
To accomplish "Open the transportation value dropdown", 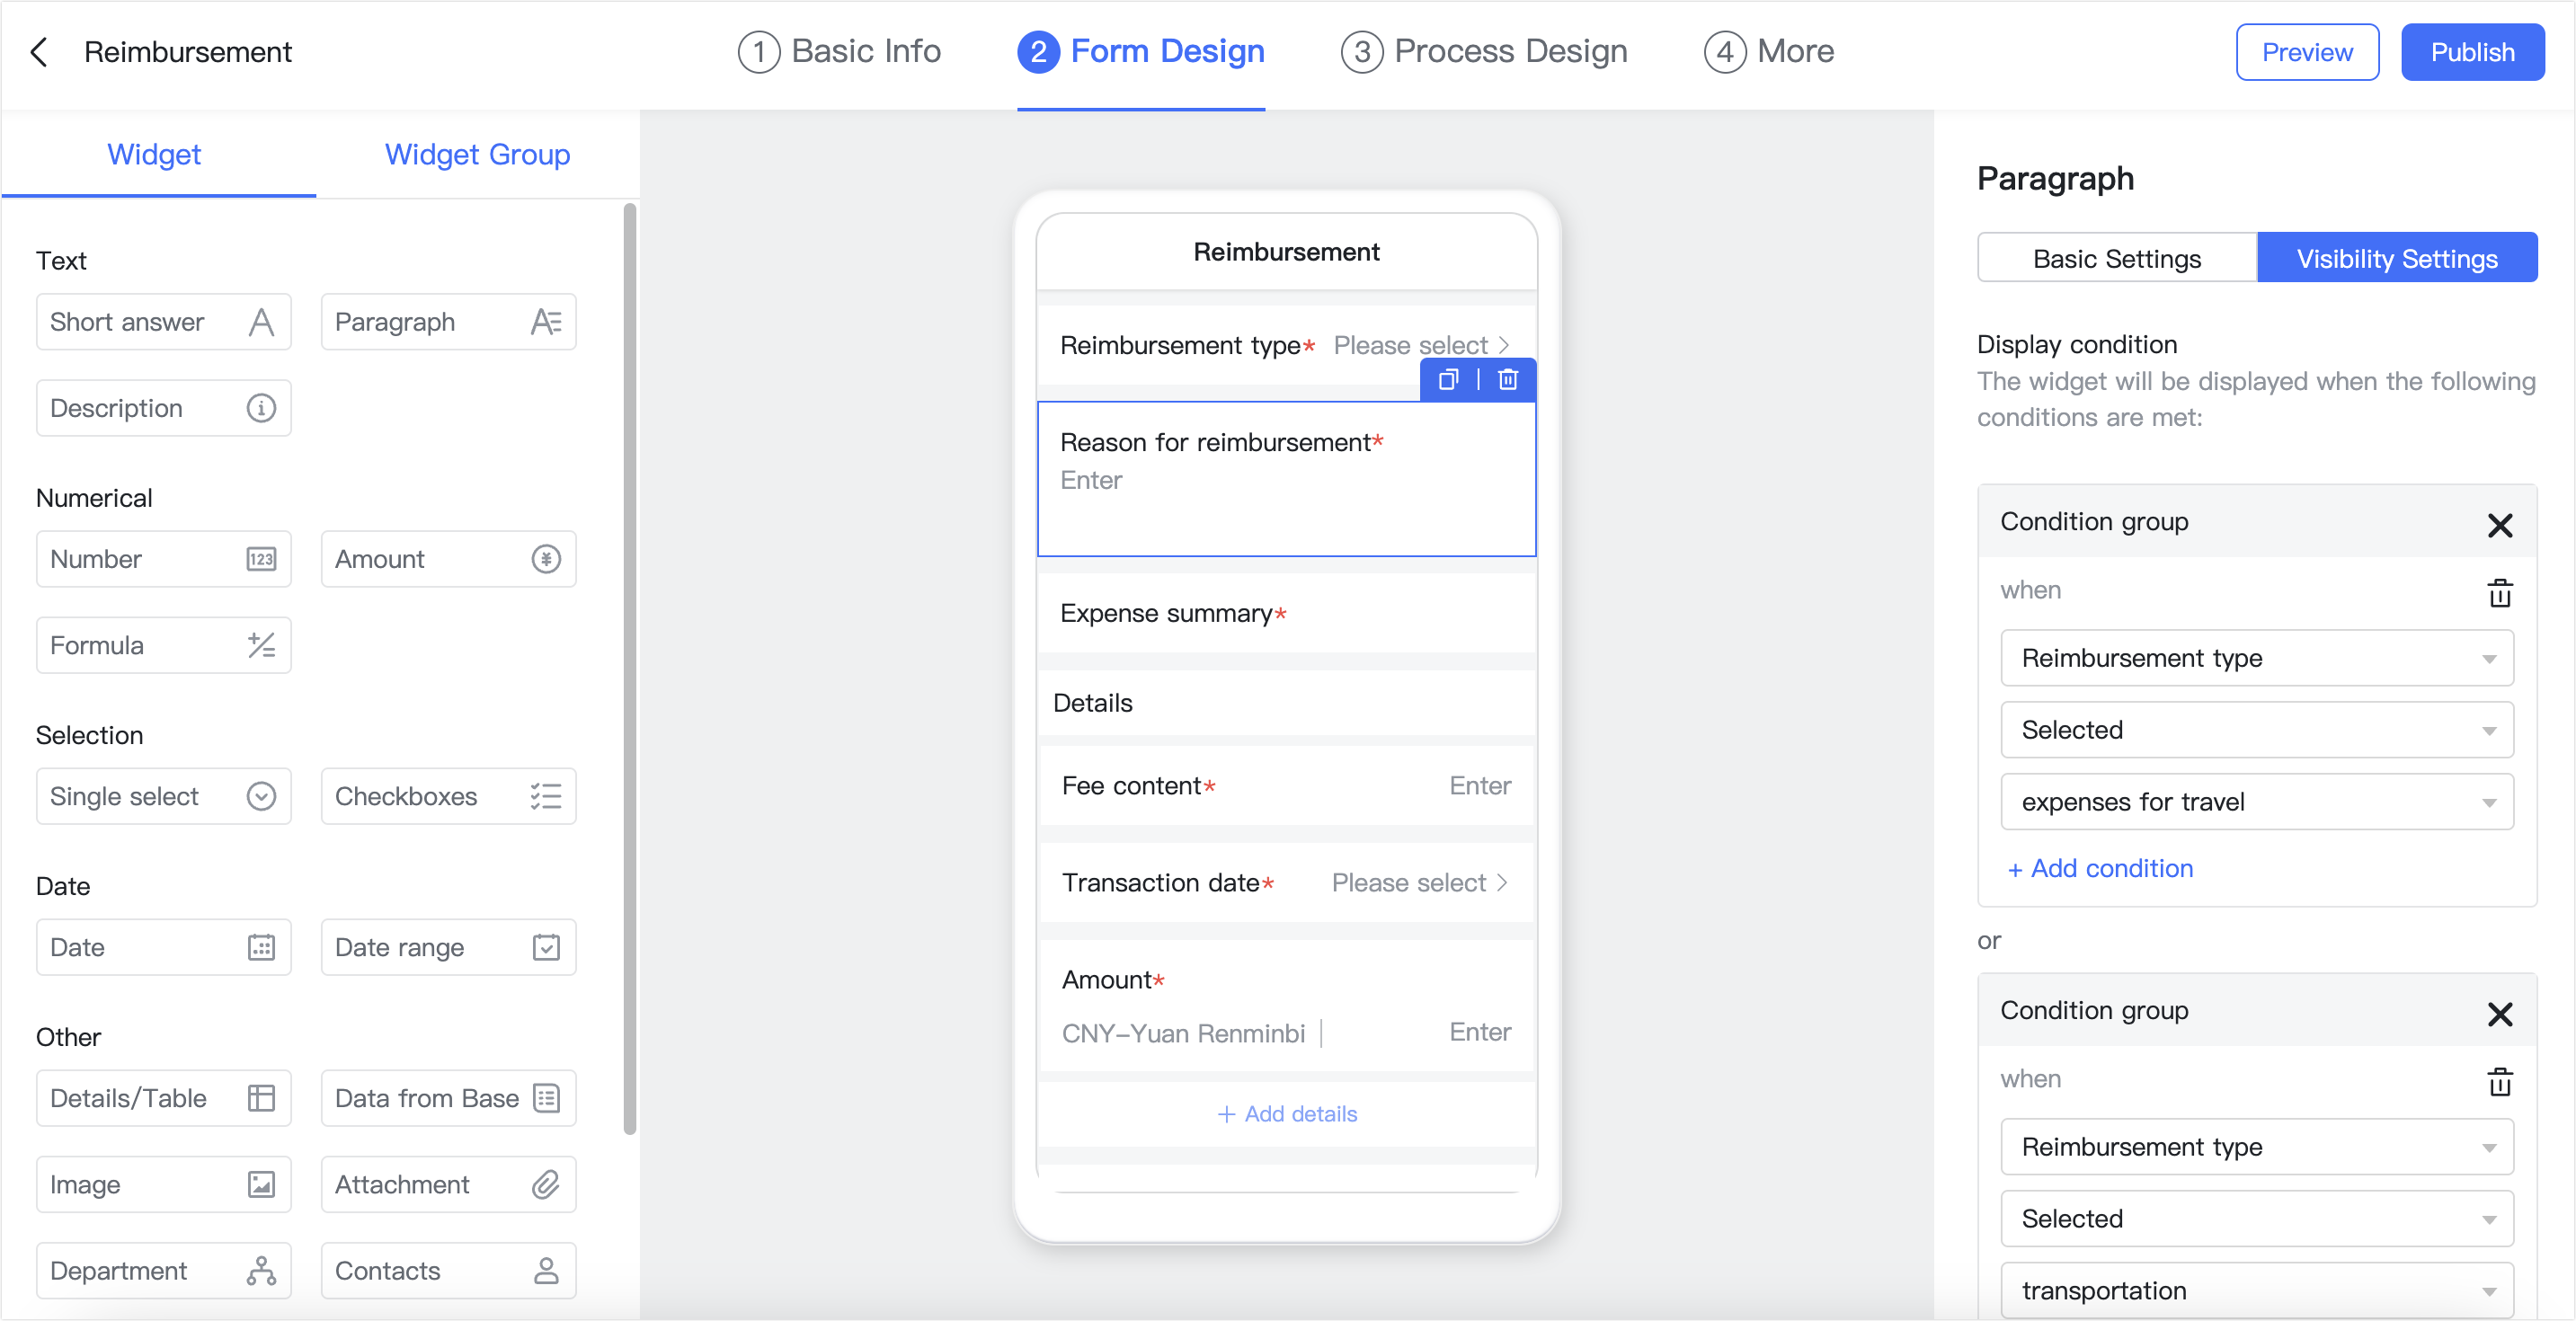I will (2256, 1290).
